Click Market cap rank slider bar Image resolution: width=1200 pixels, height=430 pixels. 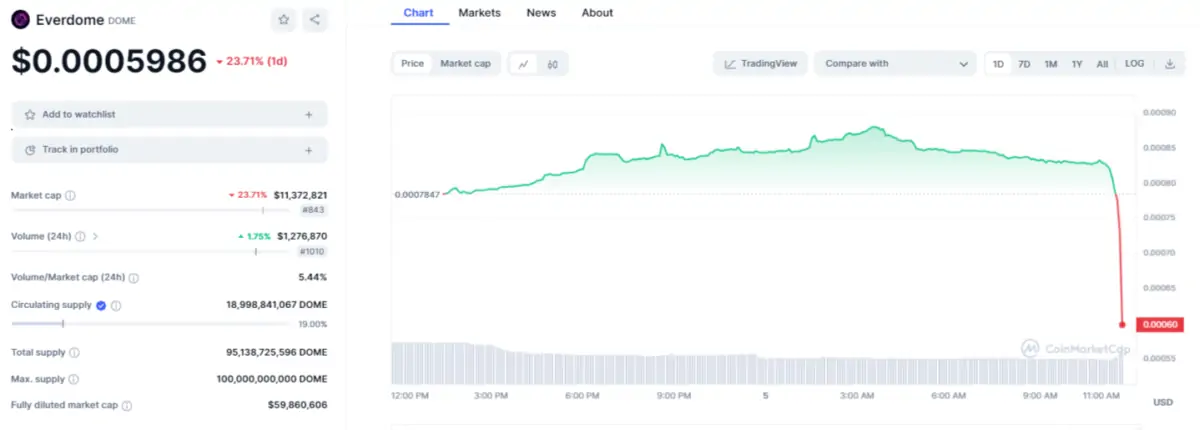click(153, 210)
